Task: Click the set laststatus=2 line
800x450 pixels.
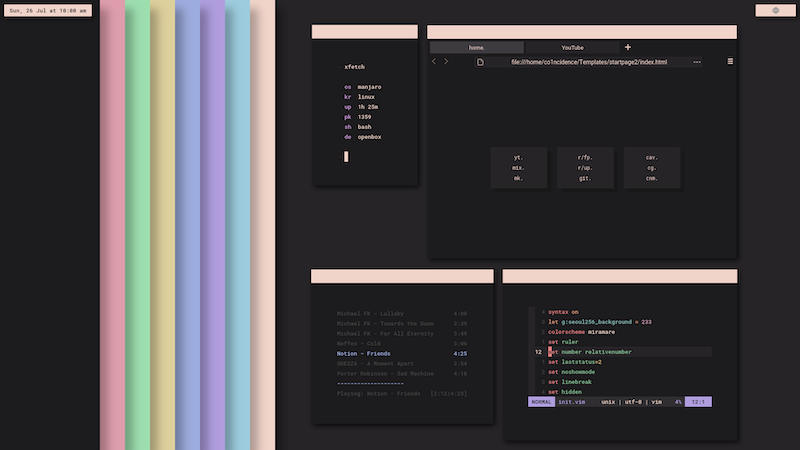Action: pos(575,362)
